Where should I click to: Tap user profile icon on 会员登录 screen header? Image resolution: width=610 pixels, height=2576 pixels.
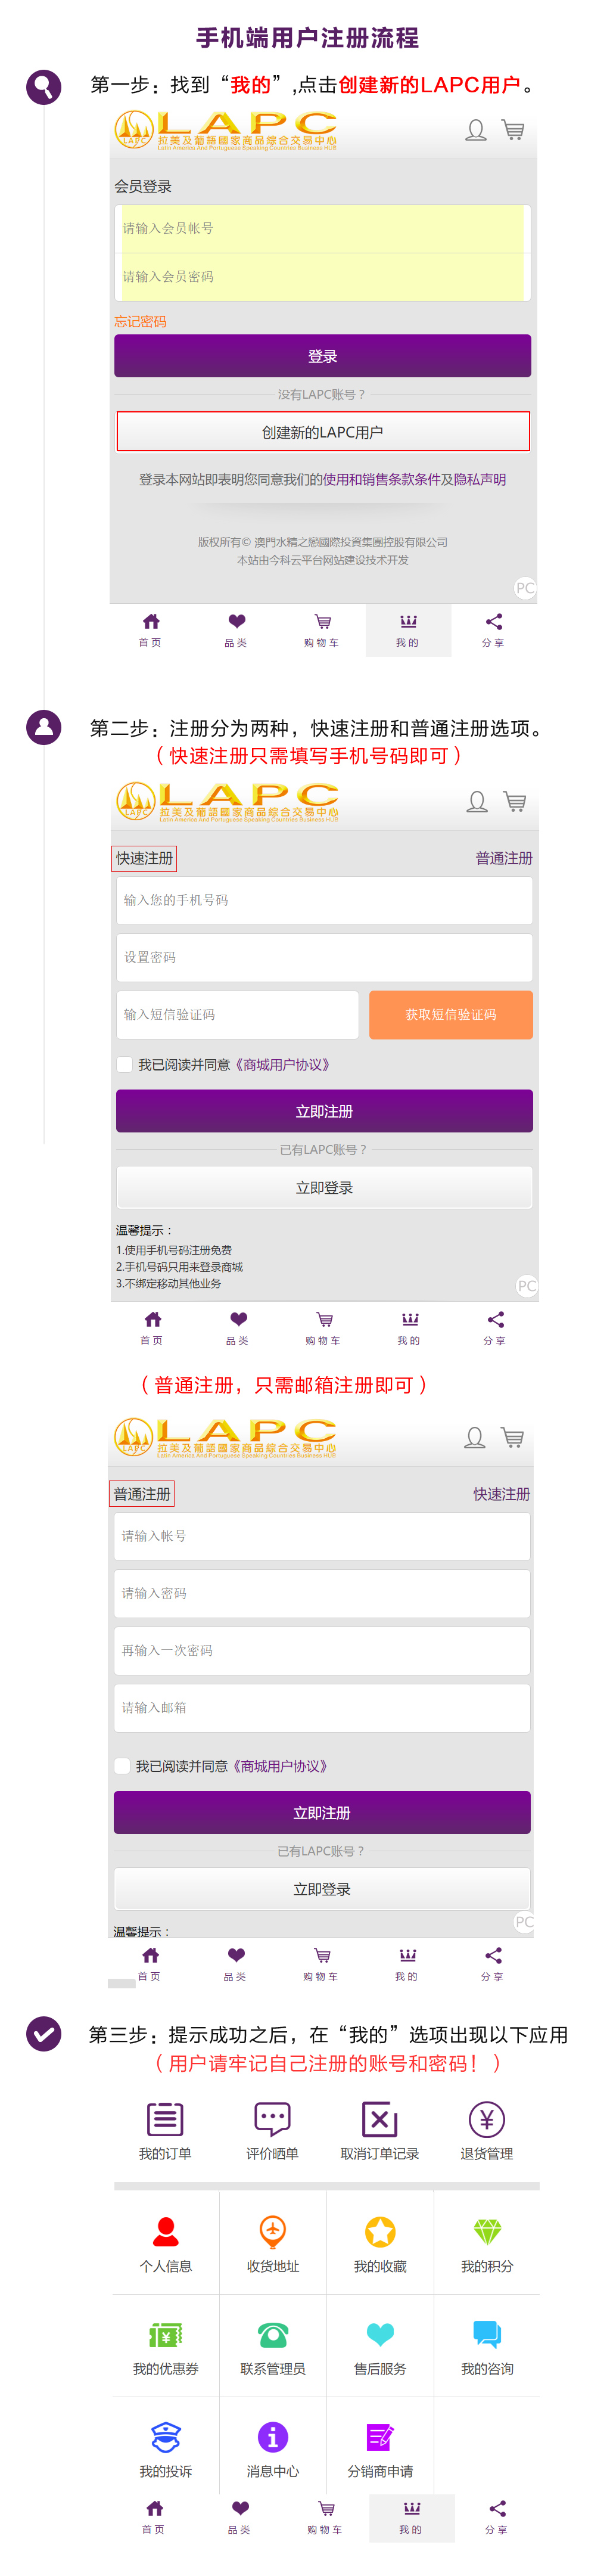pyautogui.click(x=476, y=130)
